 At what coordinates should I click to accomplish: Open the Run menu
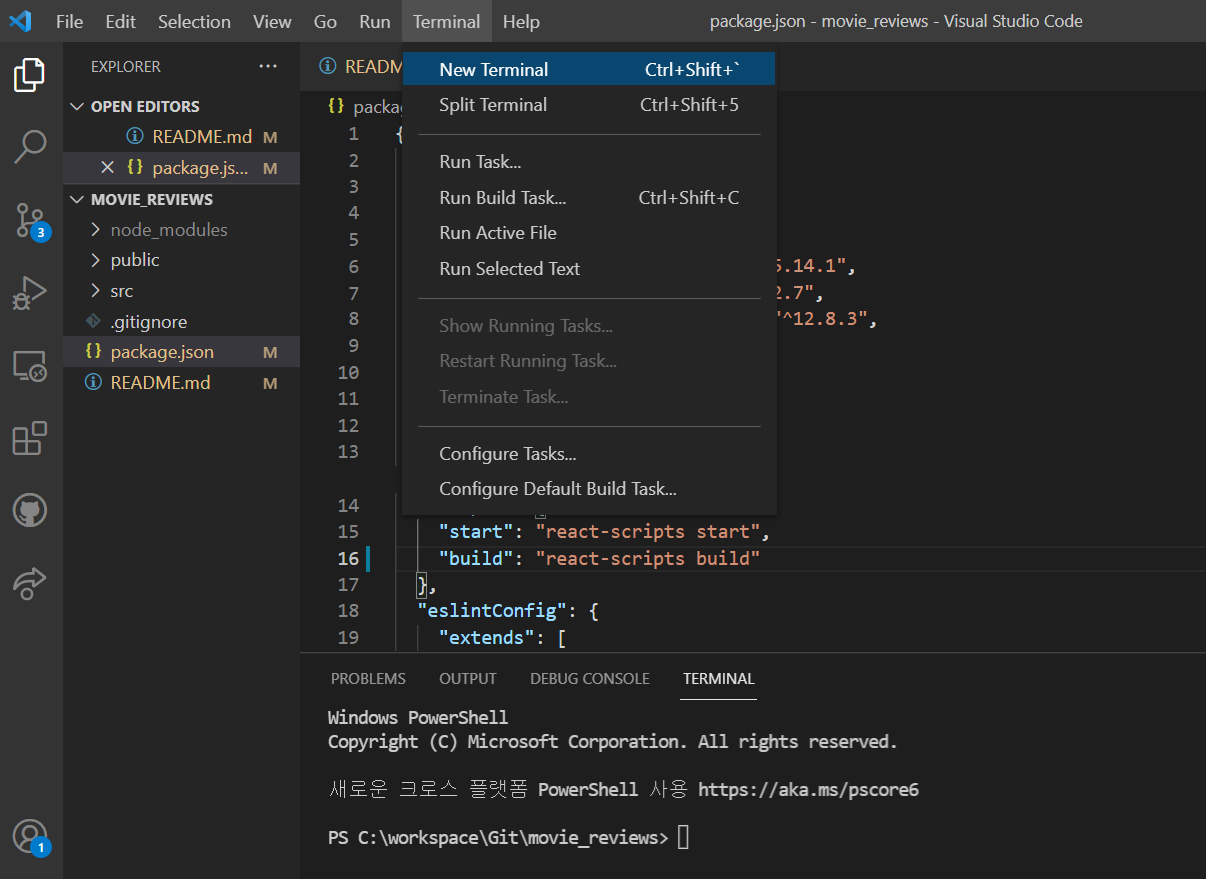375,21
